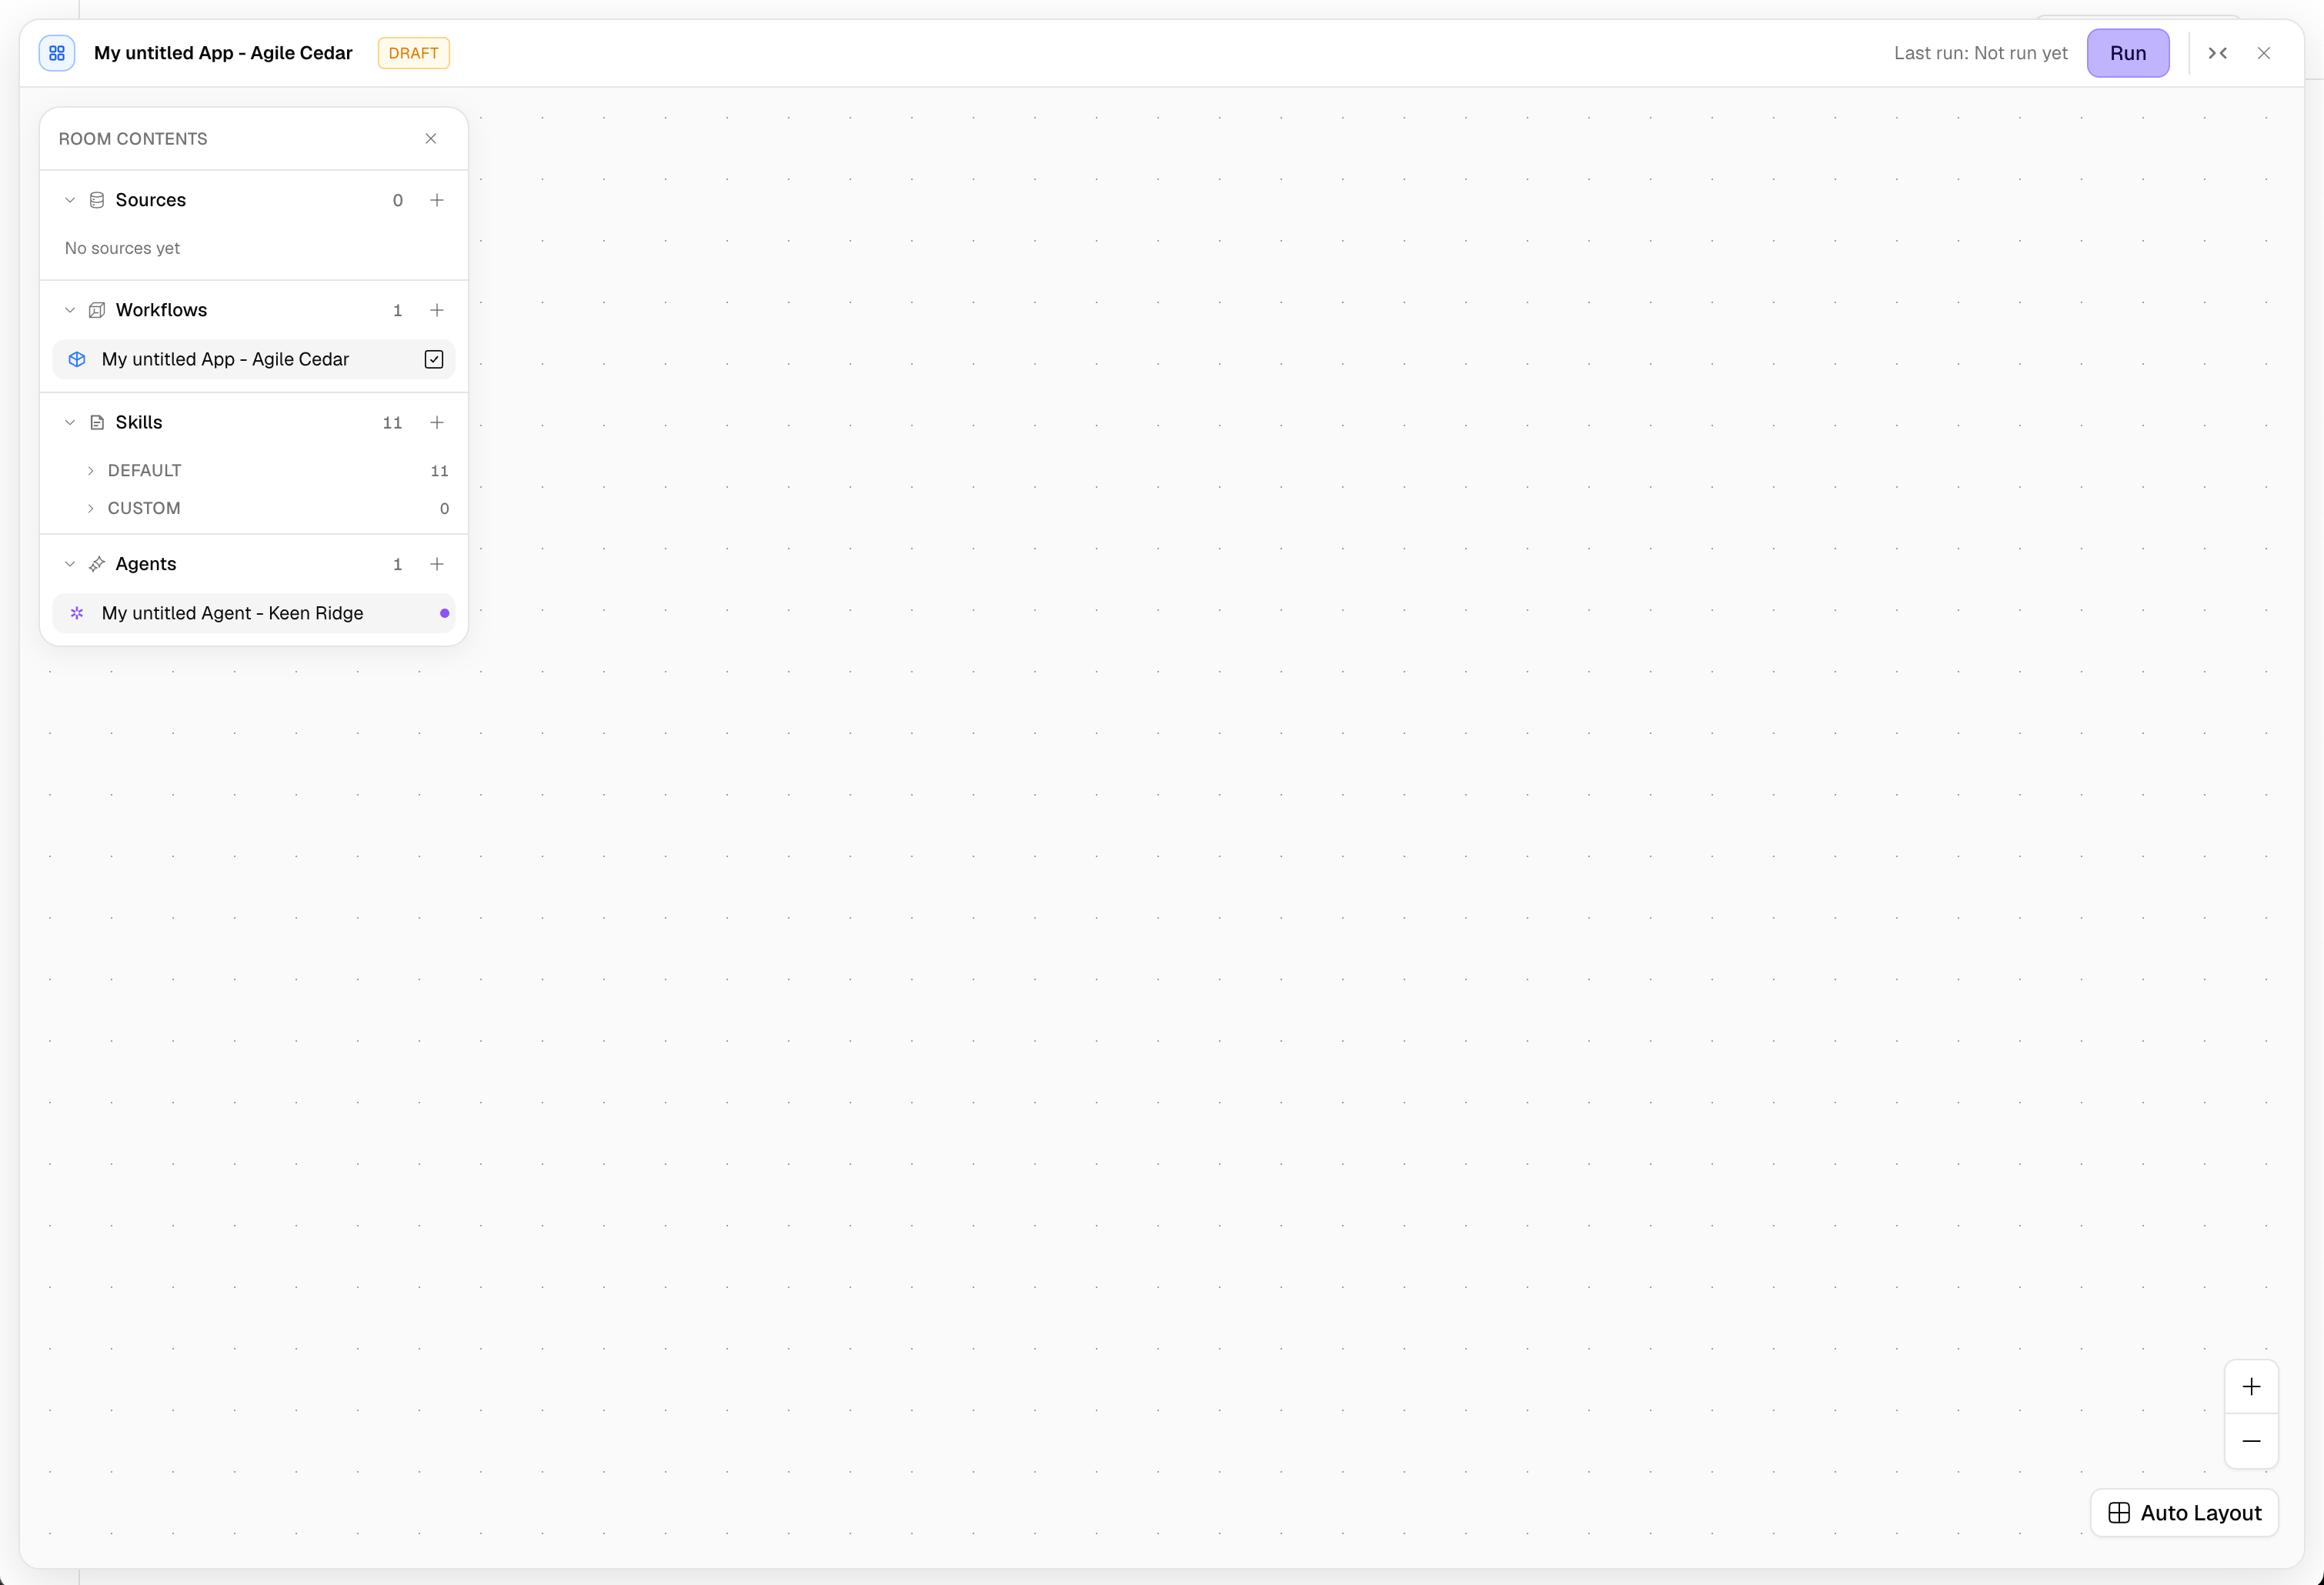
Task: Select the My untitled Agent - Keen Ridge agent
Action: pos(253,613)
